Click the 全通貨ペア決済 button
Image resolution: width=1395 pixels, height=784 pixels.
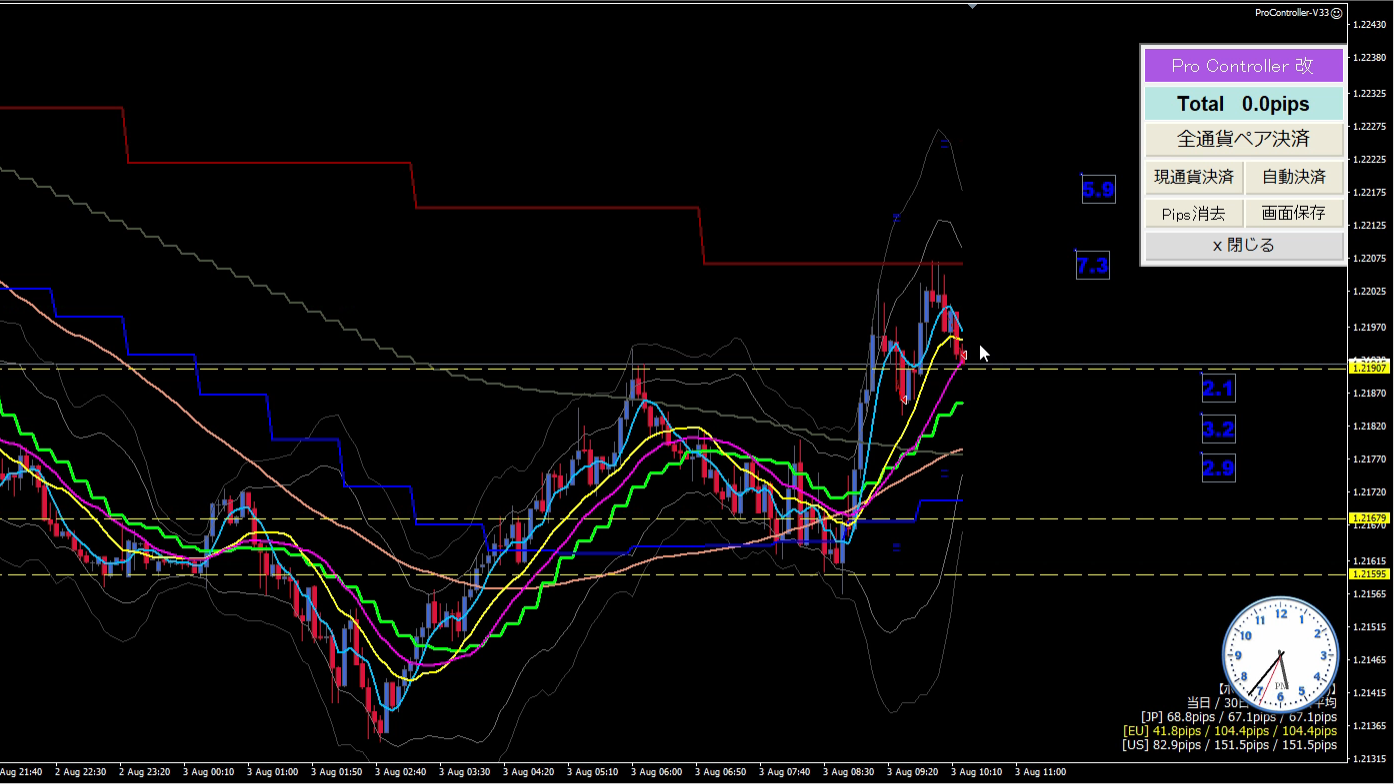tap(1242, 139)
